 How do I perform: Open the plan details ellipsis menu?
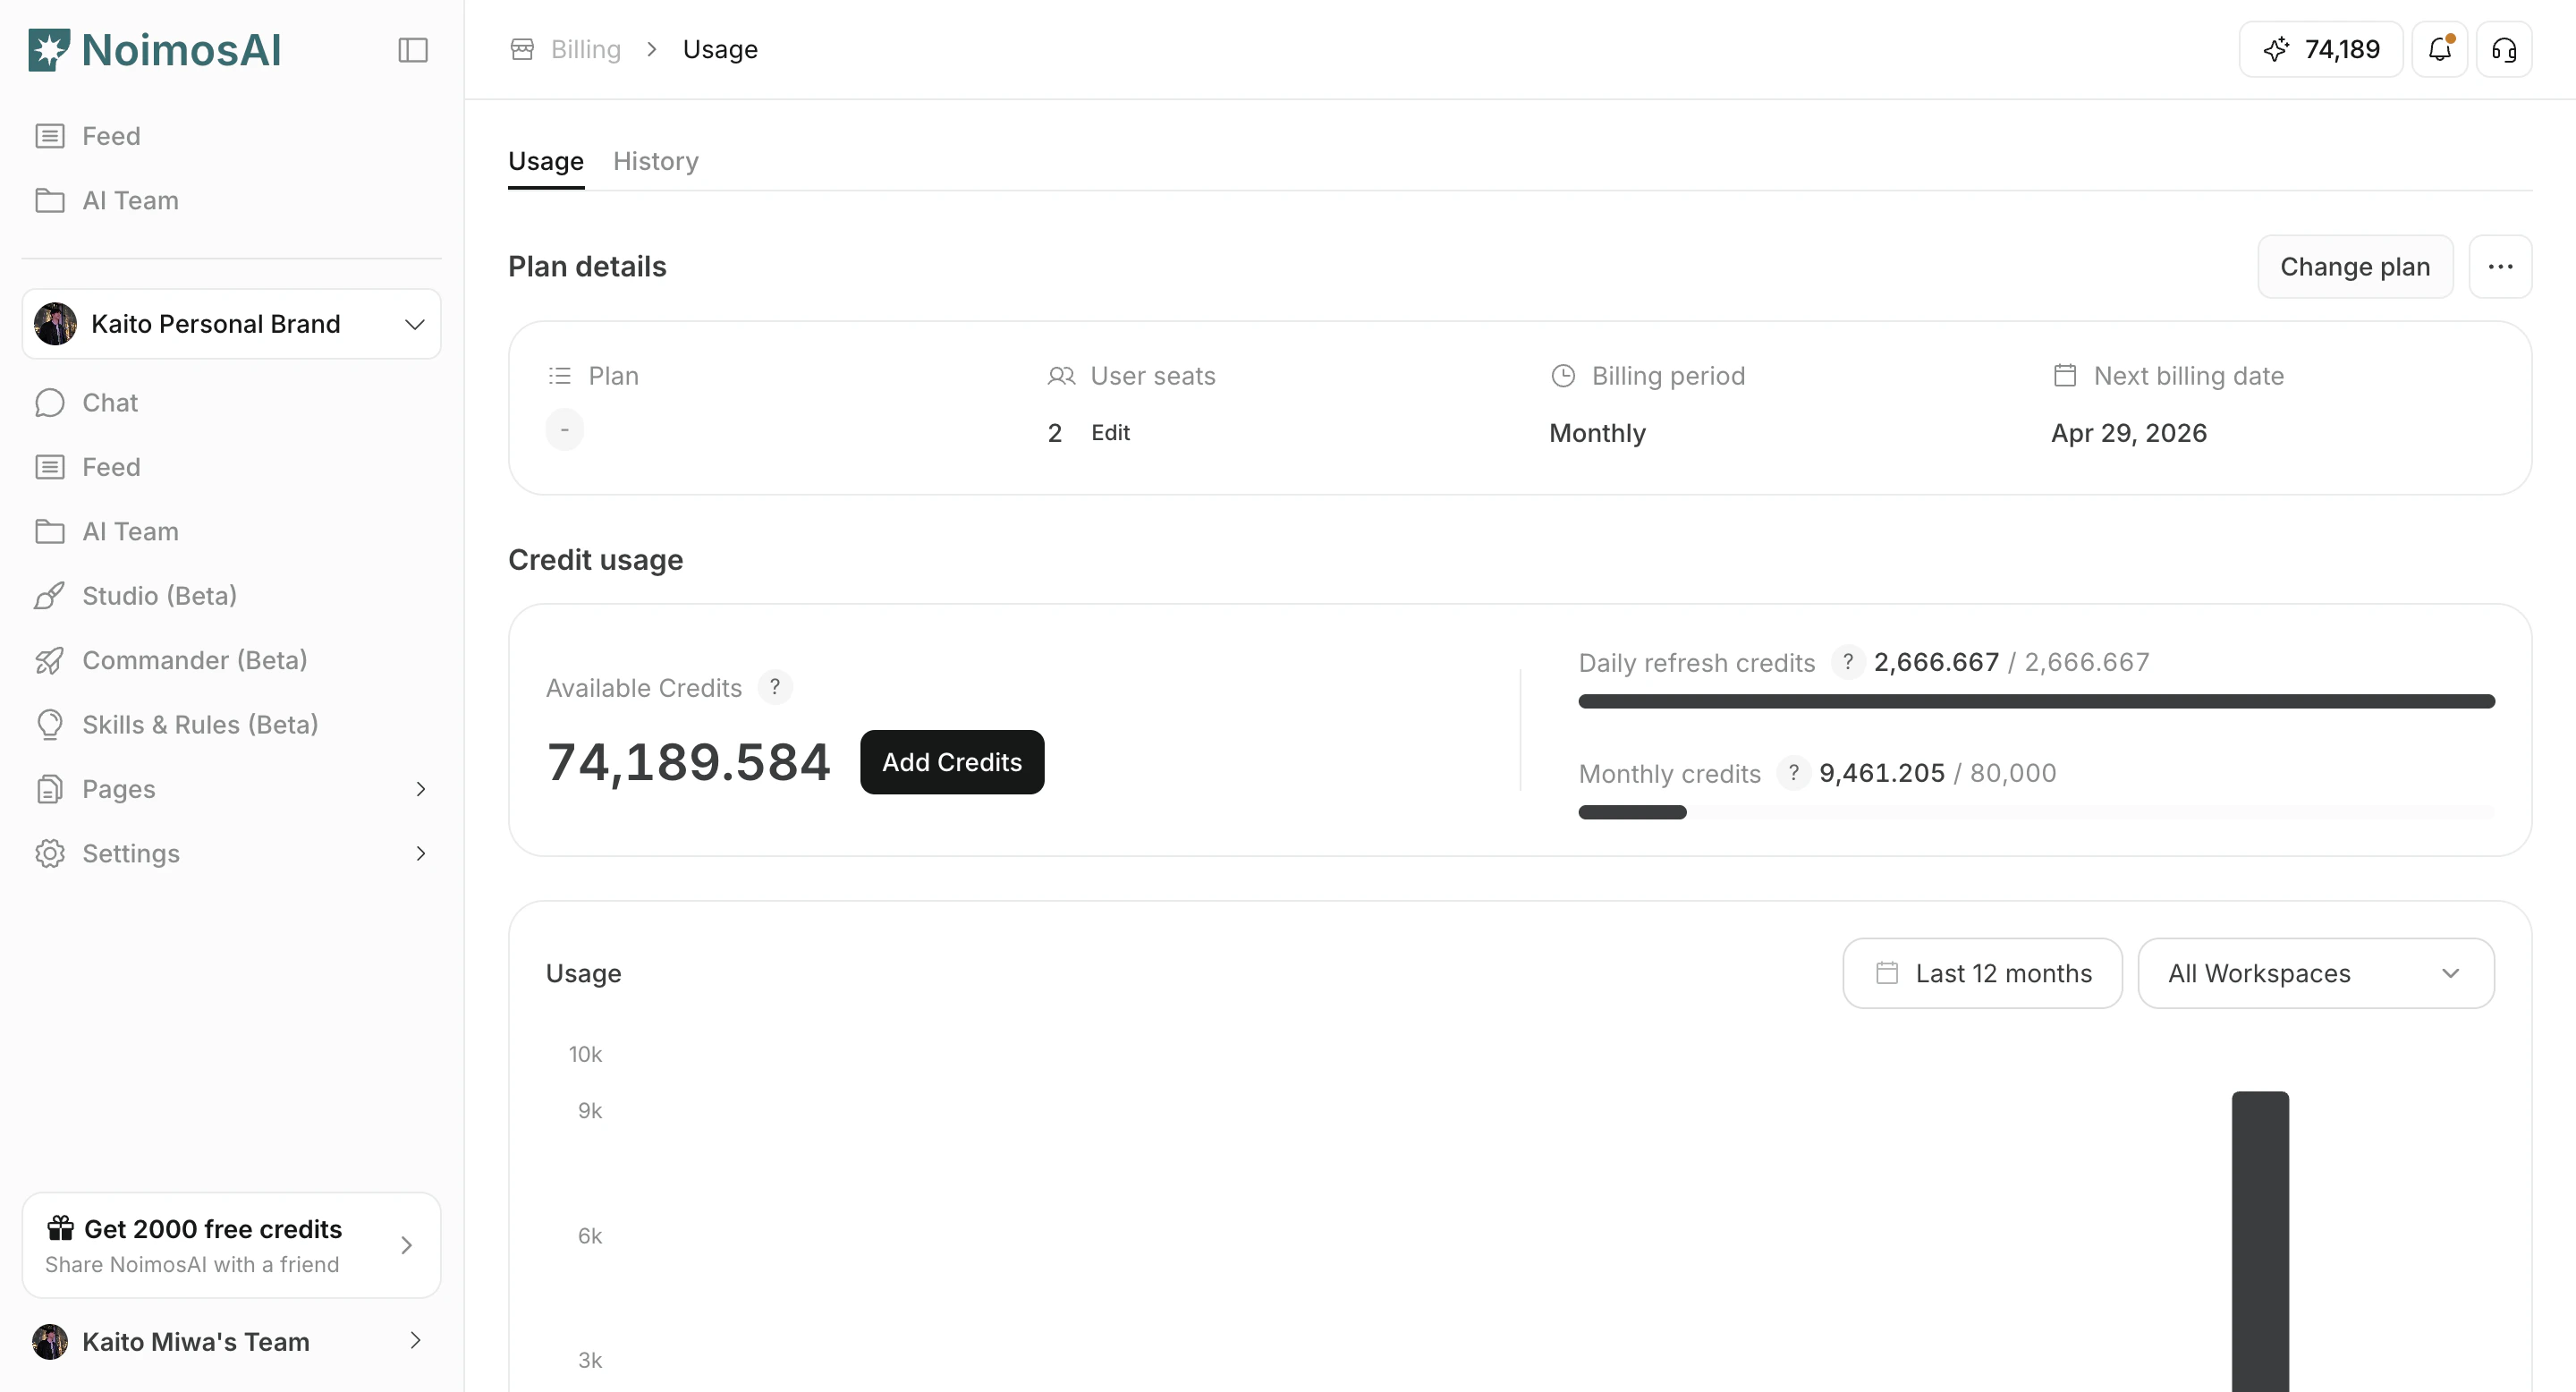2500,266
